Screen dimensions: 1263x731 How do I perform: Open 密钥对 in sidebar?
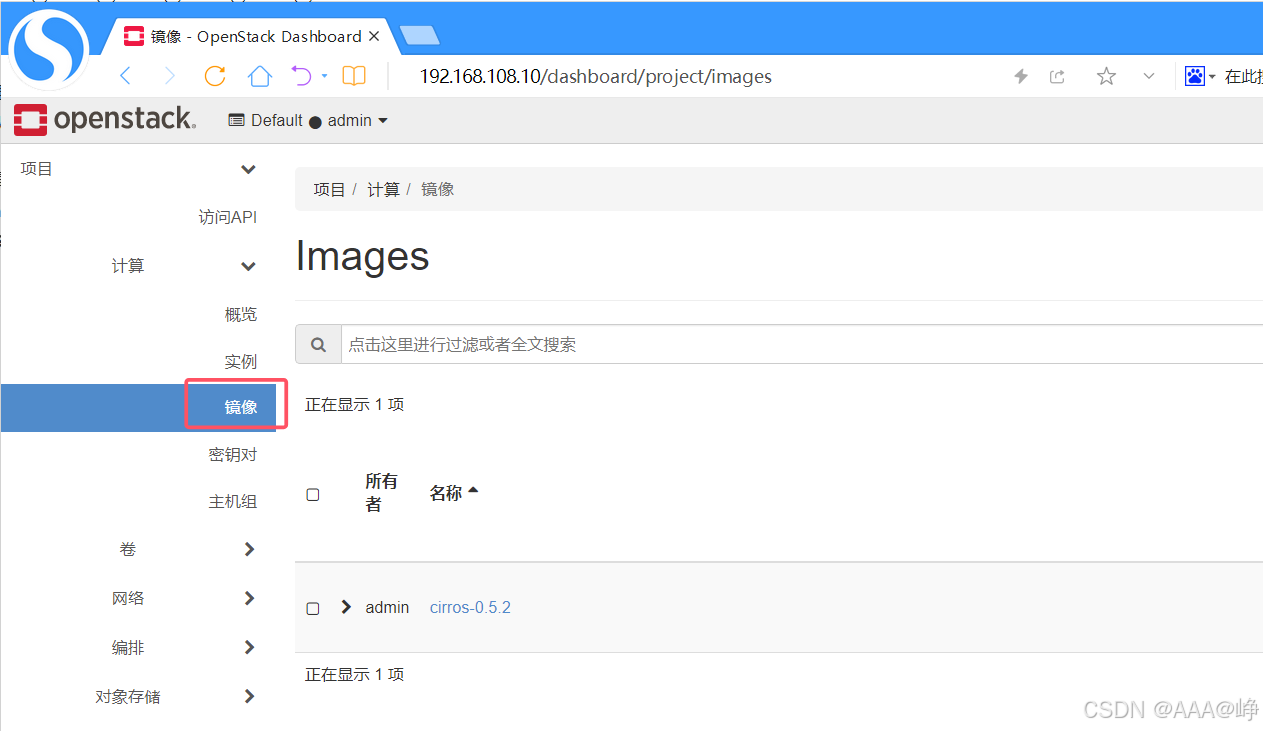click(x=233, y=454)
